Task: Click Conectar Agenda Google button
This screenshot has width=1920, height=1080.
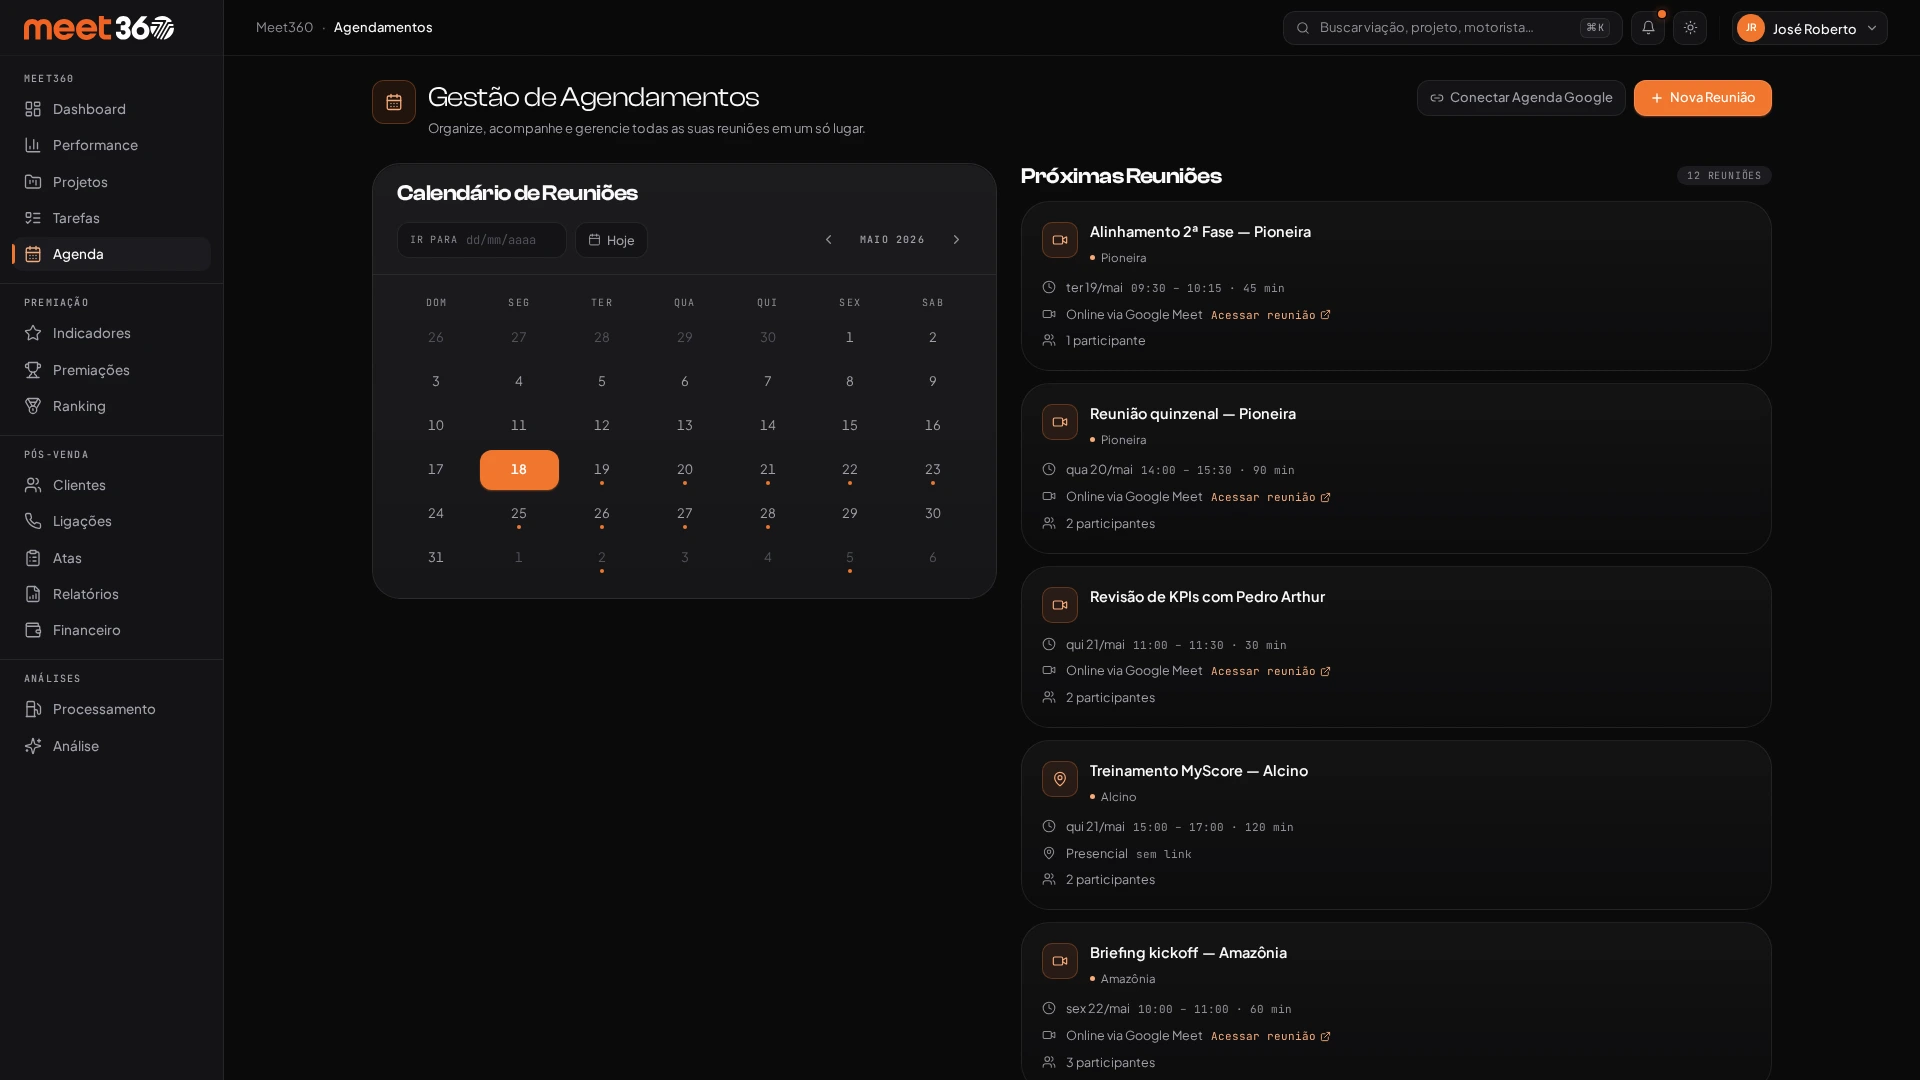Action: pyautogui.click(x=1521, y=98)
